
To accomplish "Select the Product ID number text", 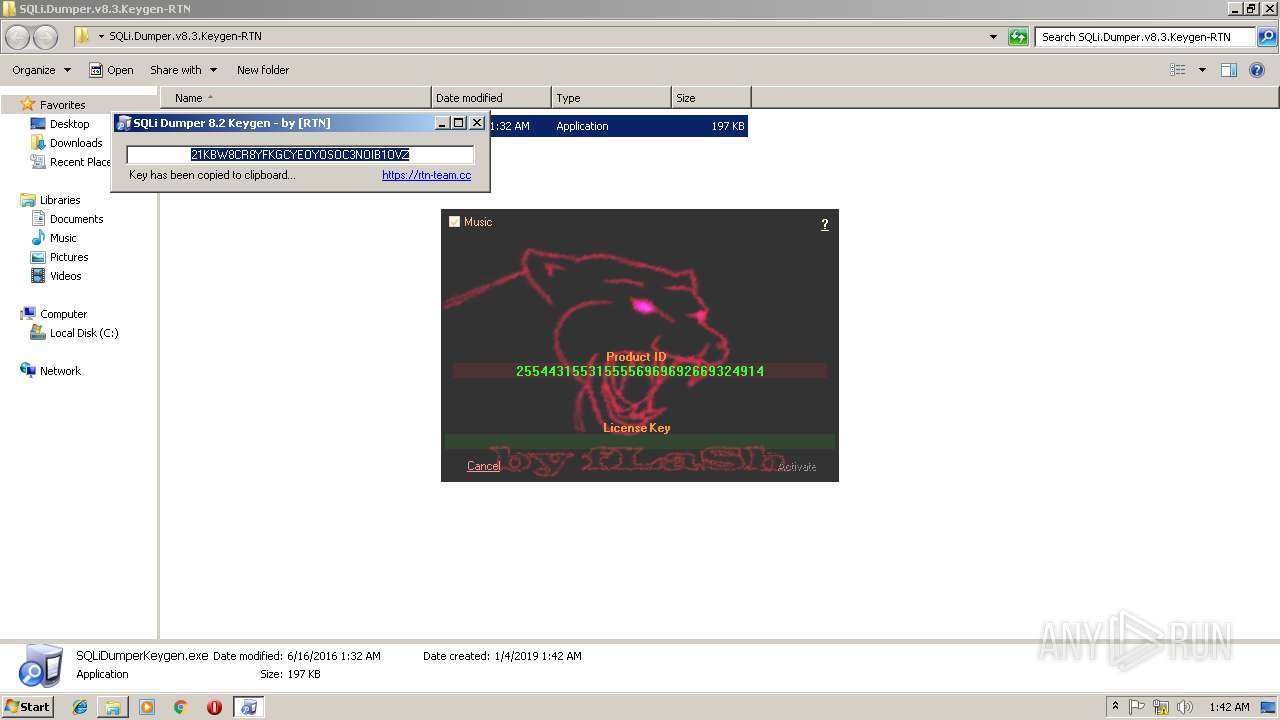I will [640, 371].
